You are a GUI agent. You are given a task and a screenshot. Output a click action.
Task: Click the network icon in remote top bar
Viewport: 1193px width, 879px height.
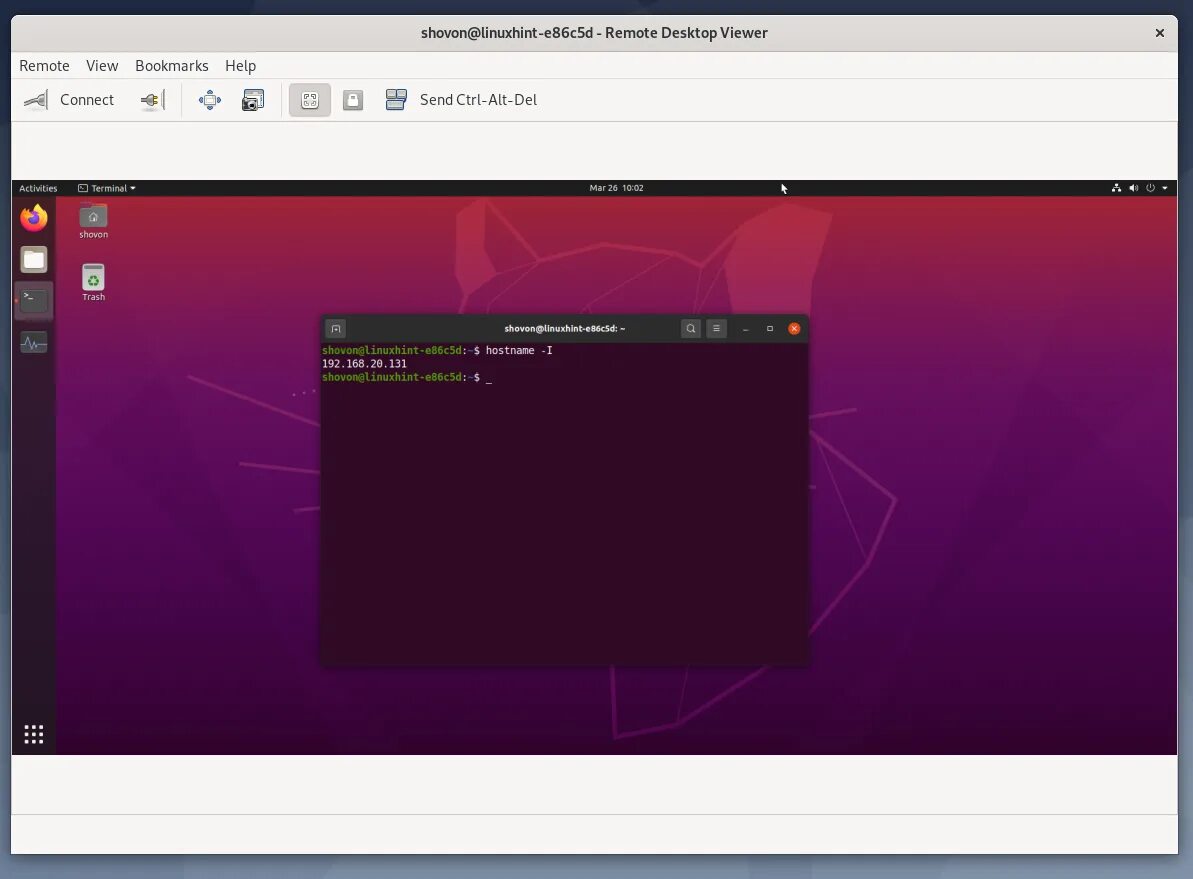click(x=1116, y=188)
